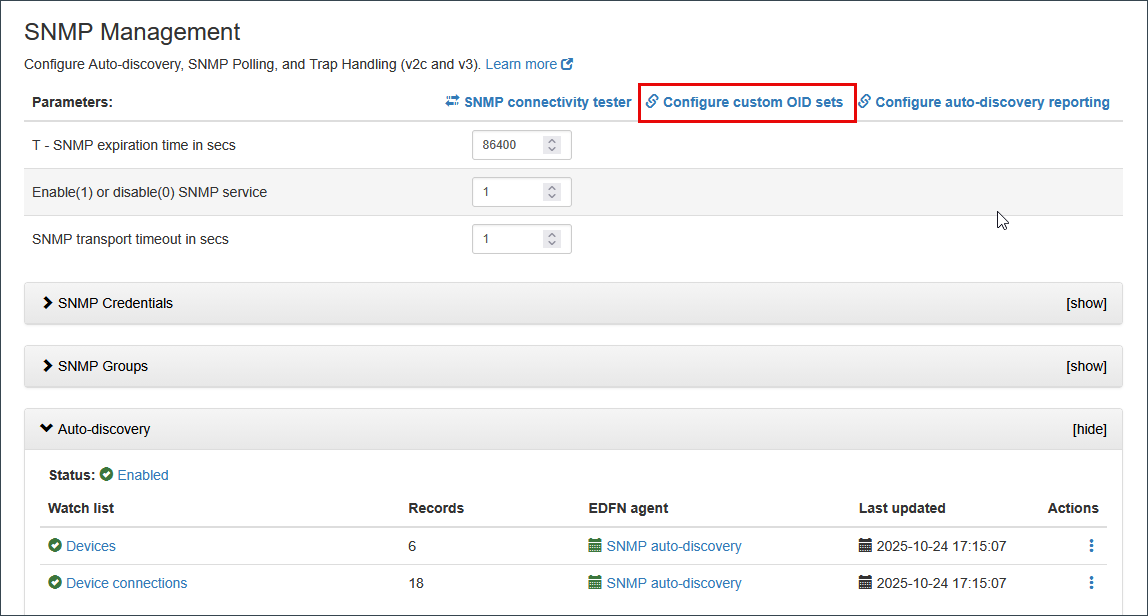Toggle the Auto-discovery Enabled status link
Image resolution: width=1148 pixels, height=616 pixels.
coord(143,475)
